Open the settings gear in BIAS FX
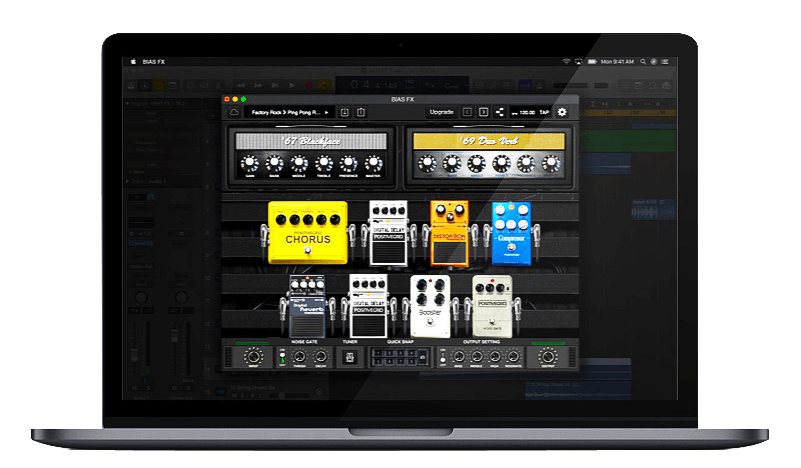 (x=562, y=112)
